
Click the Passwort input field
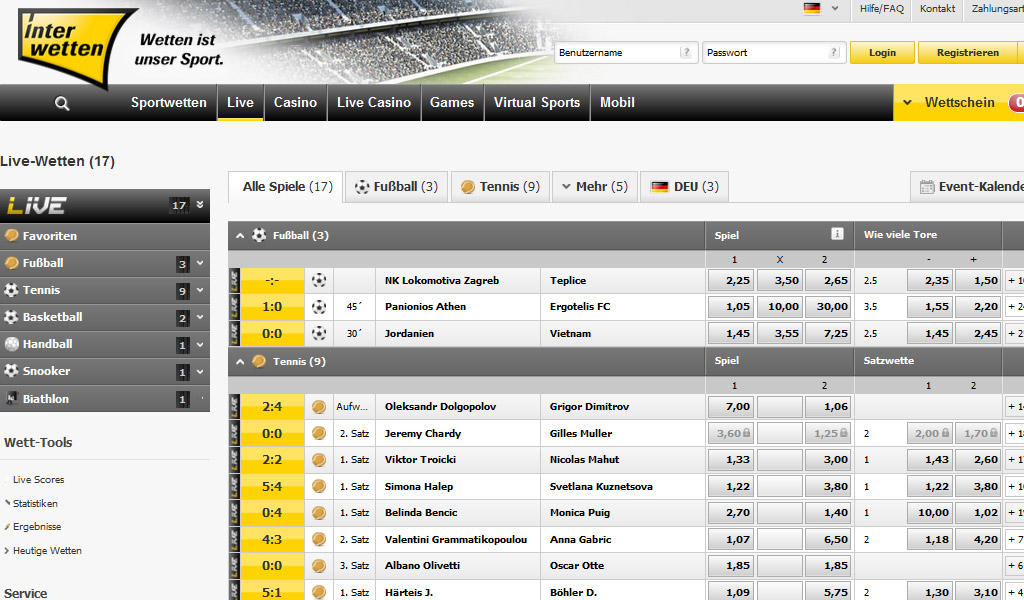tap(775, 52)
